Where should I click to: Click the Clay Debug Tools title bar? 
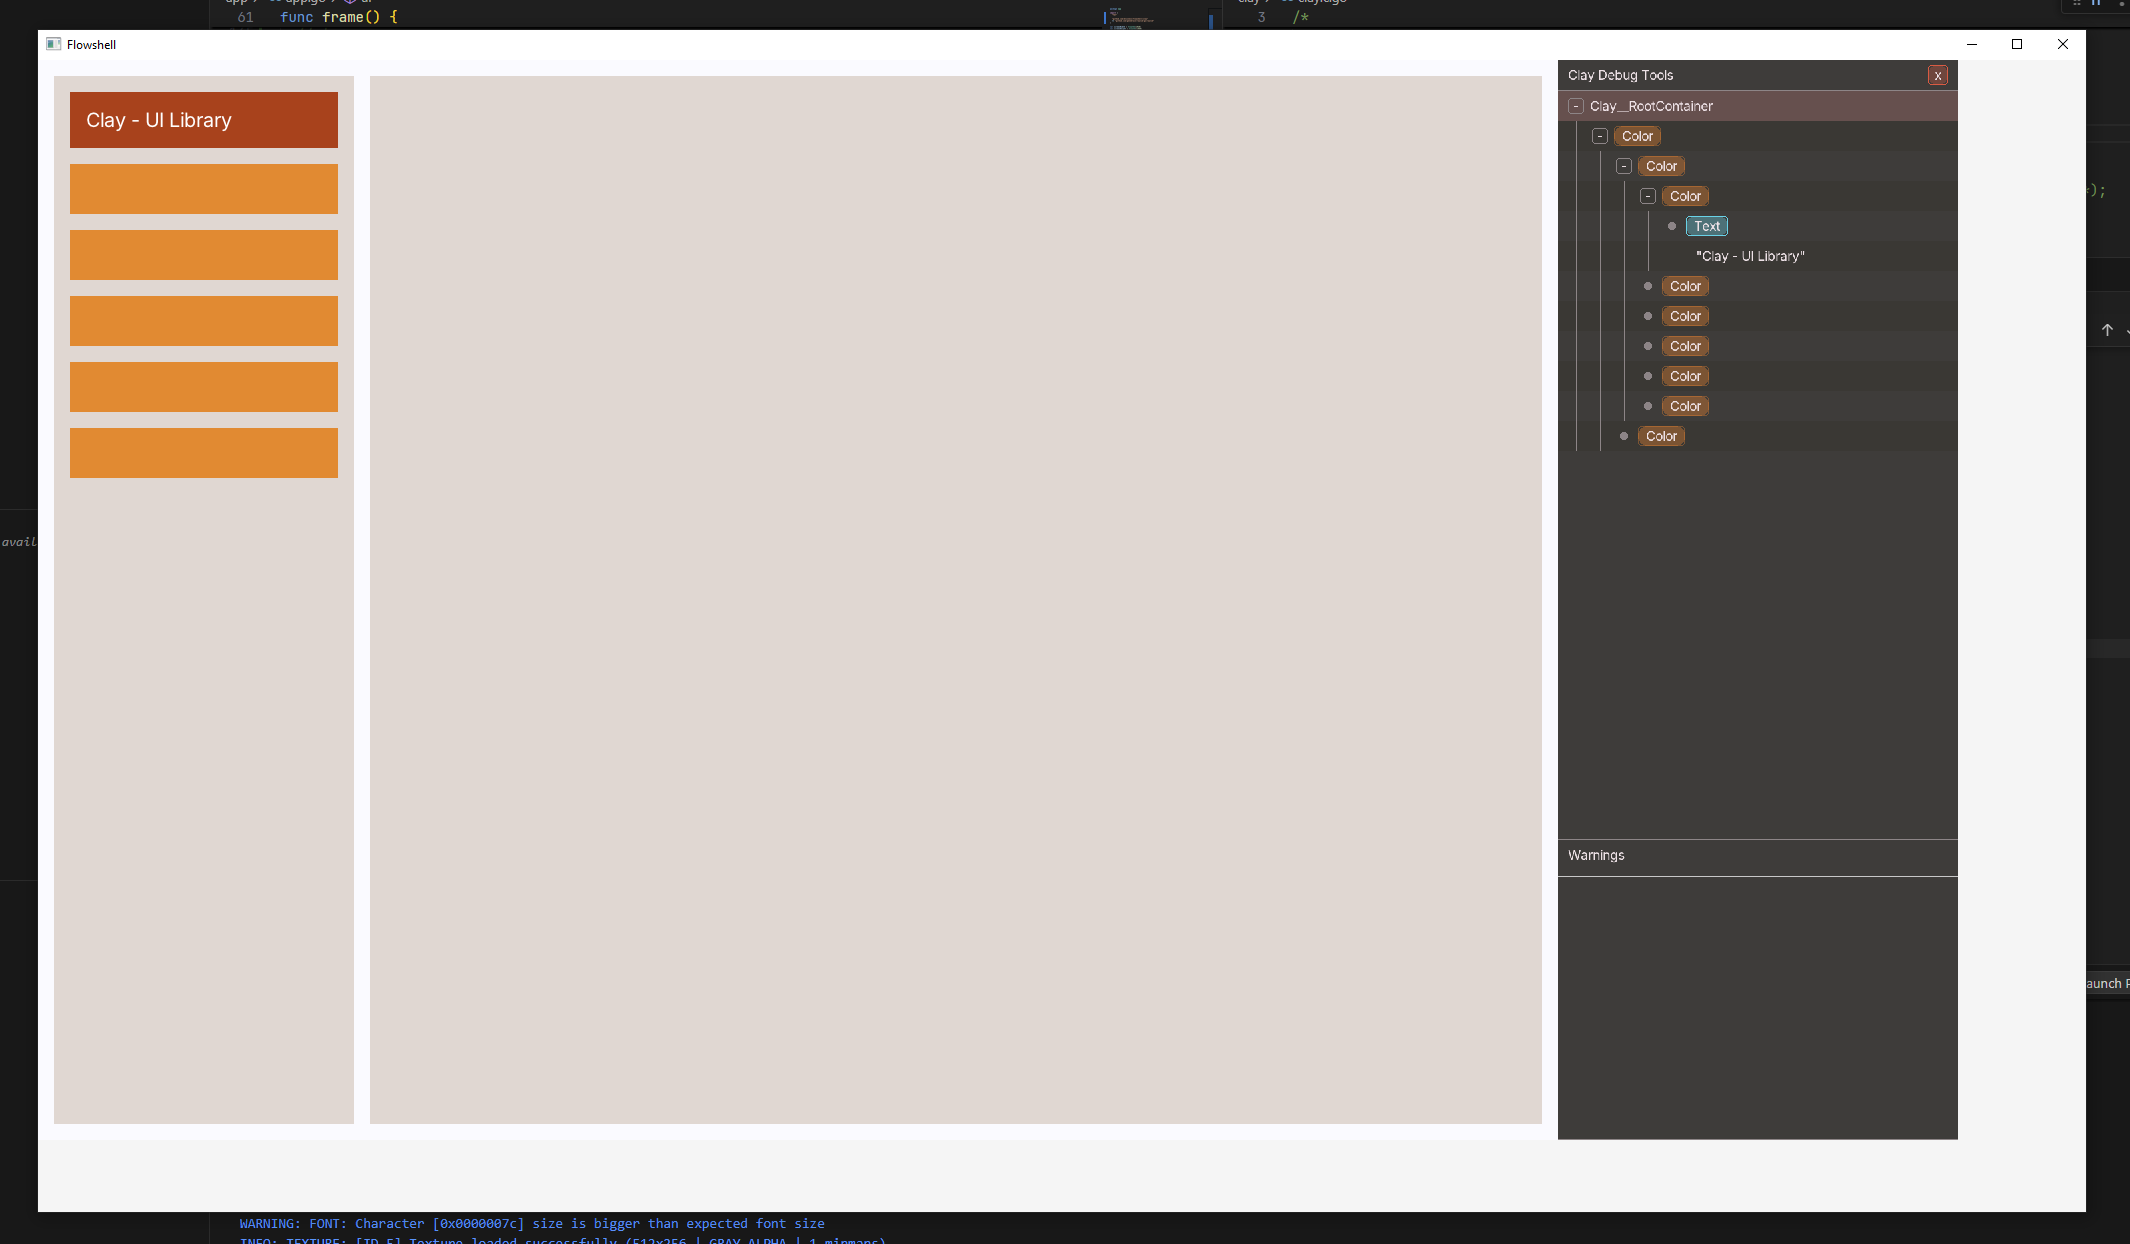tap(1740, 76)
